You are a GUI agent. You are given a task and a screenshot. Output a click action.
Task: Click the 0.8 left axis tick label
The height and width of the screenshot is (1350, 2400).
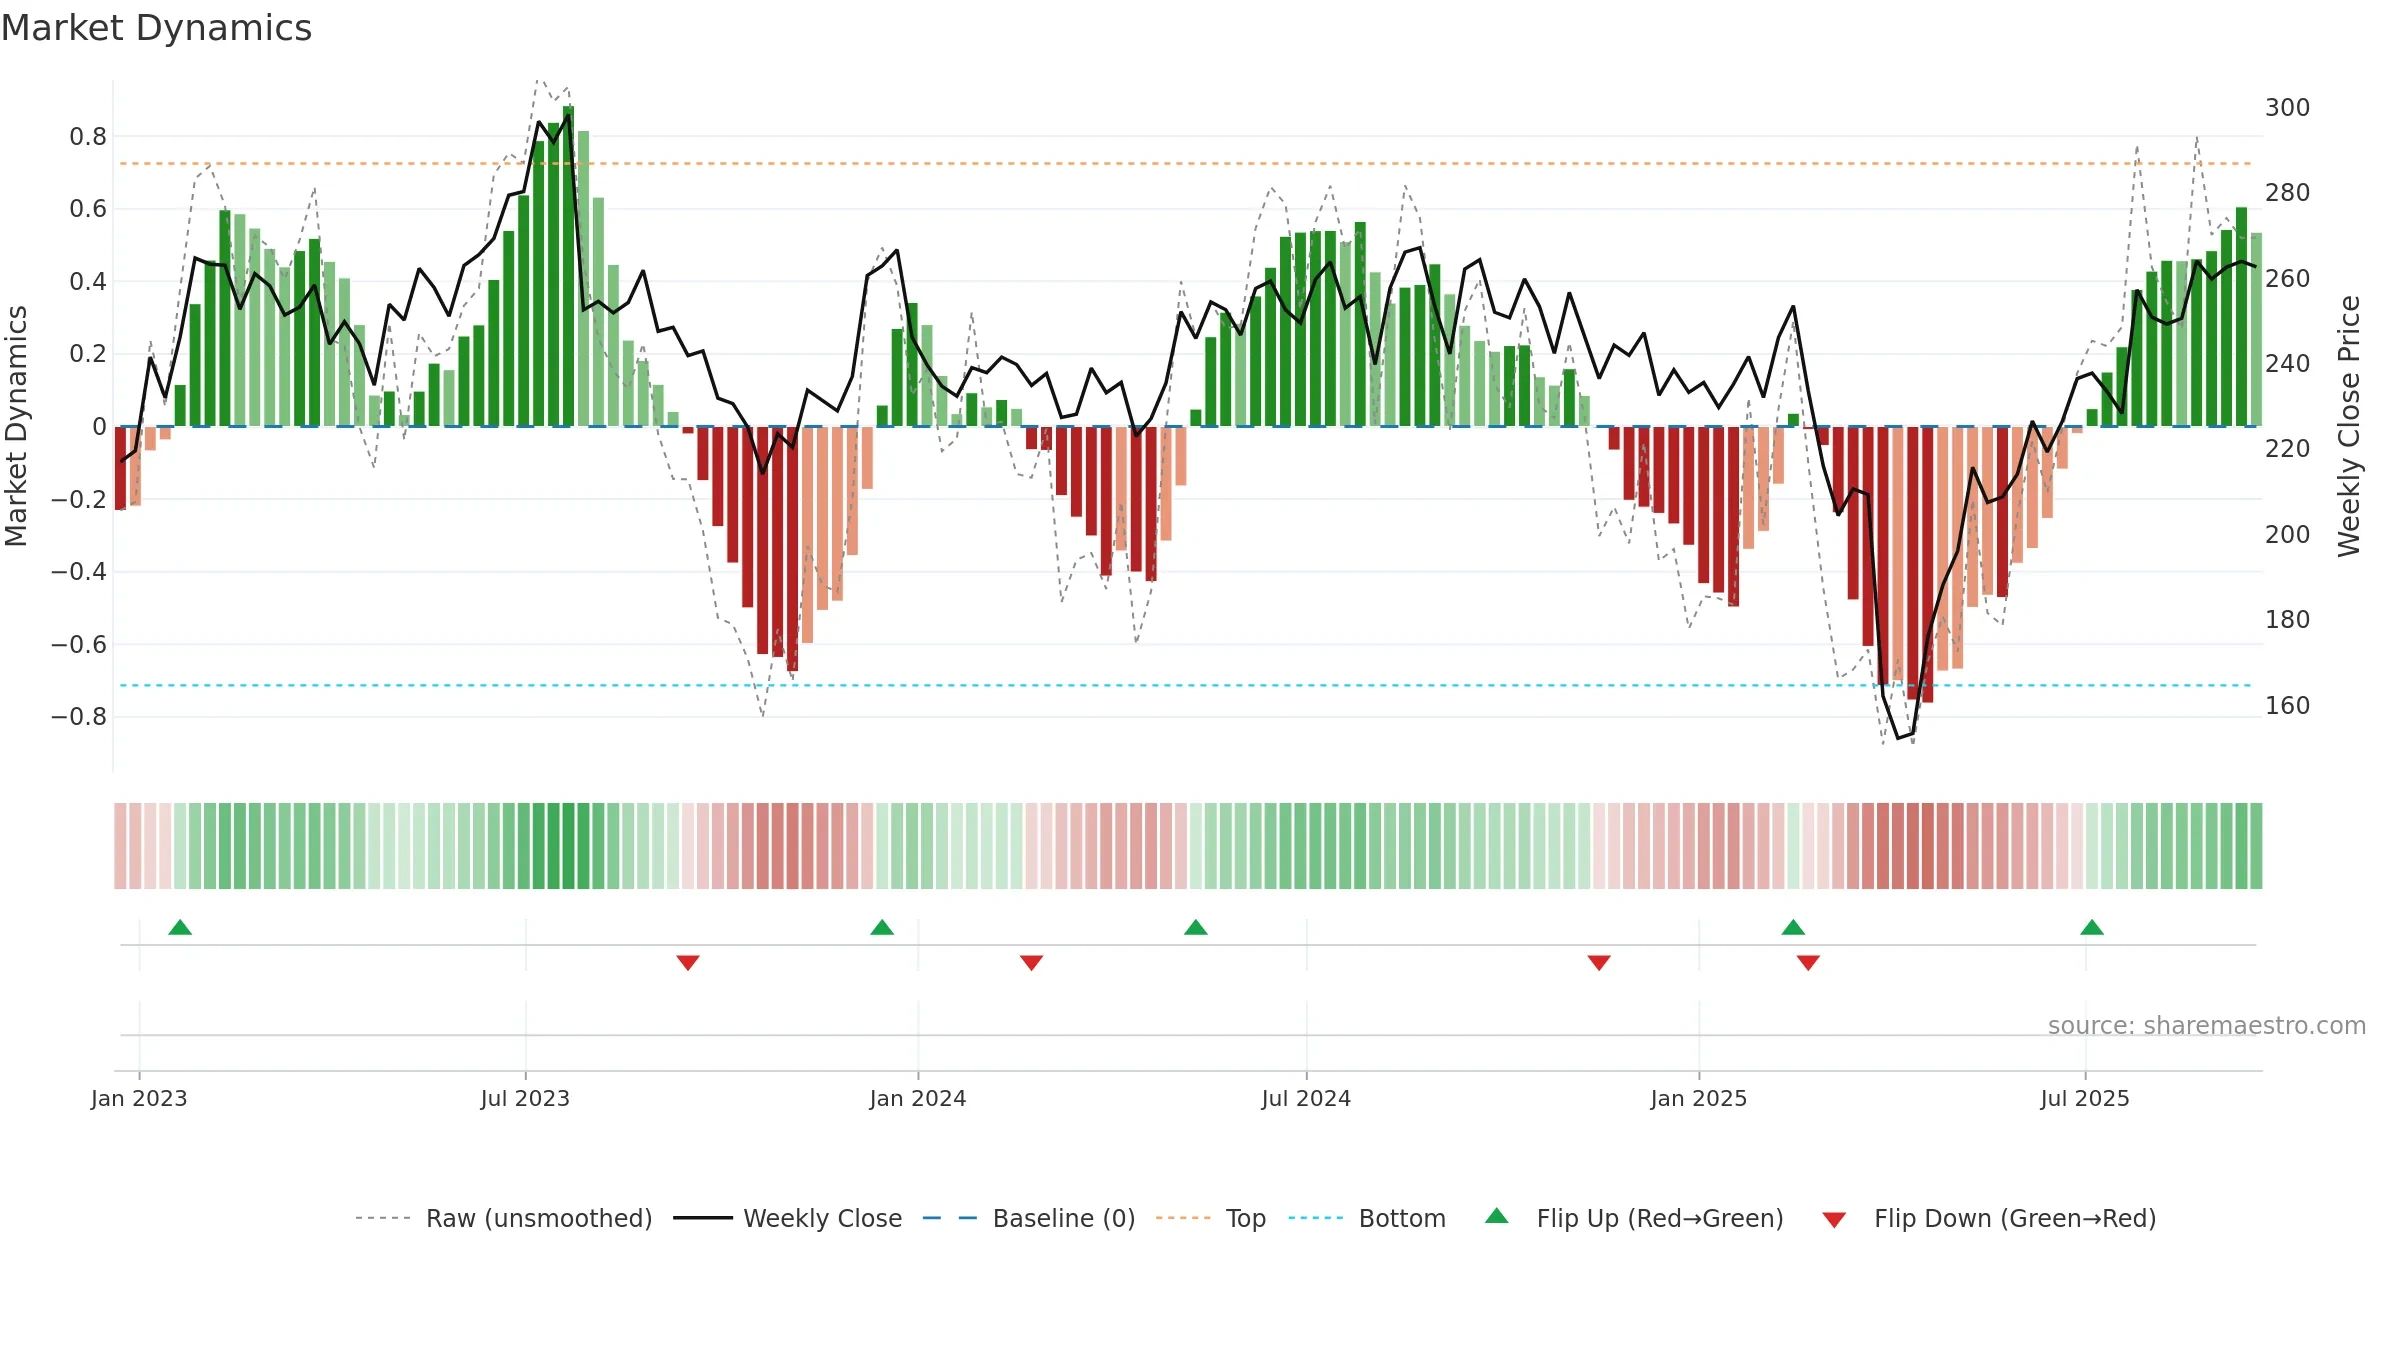click(x=88, y=137)
